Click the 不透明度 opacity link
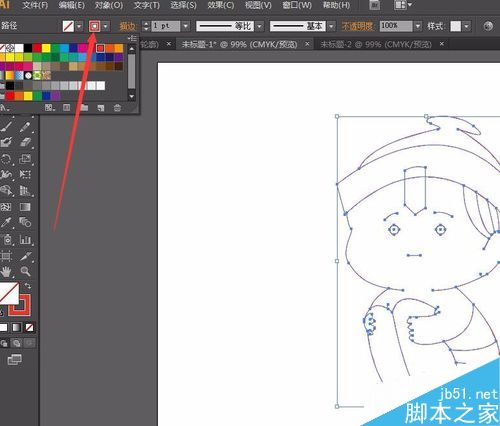The width and height of the screenshot is (500, 426). coord(357,26)
